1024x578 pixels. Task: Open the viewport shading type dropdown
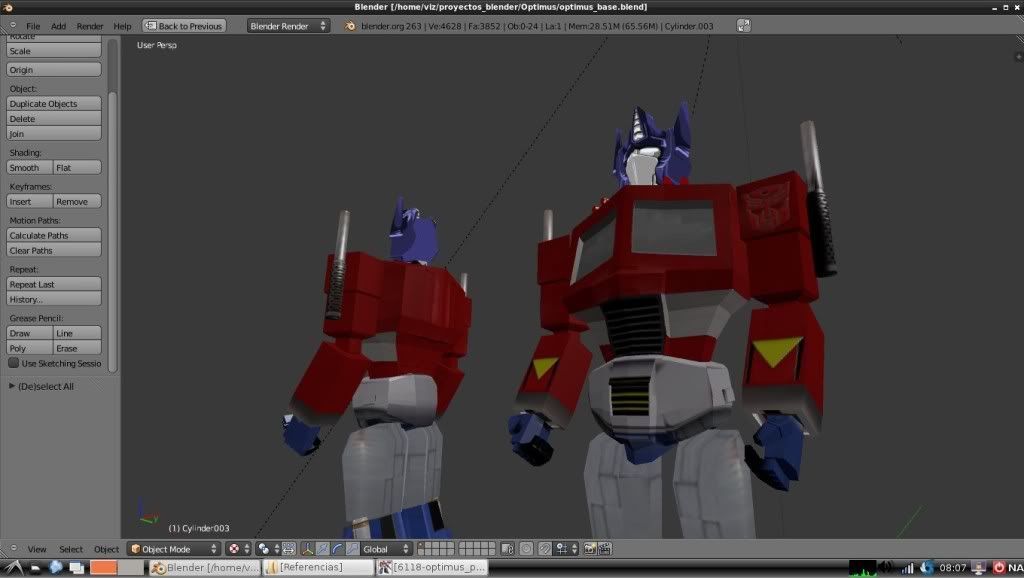click(238, 549)
